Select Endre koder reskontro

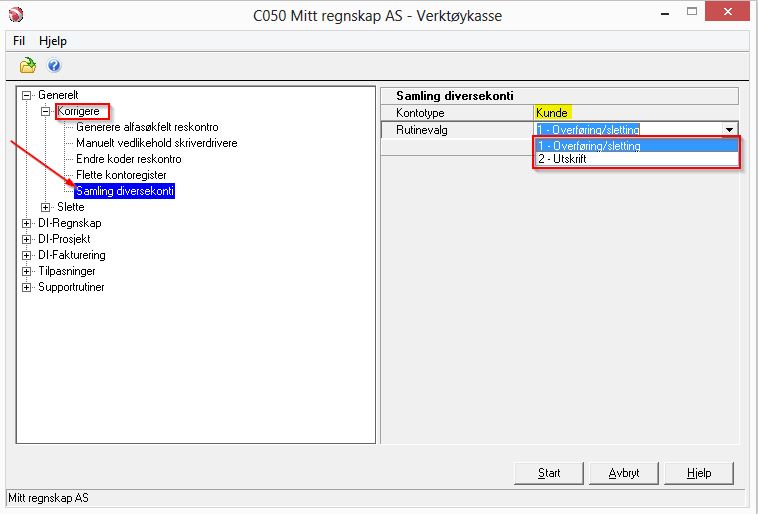(129, 159)
